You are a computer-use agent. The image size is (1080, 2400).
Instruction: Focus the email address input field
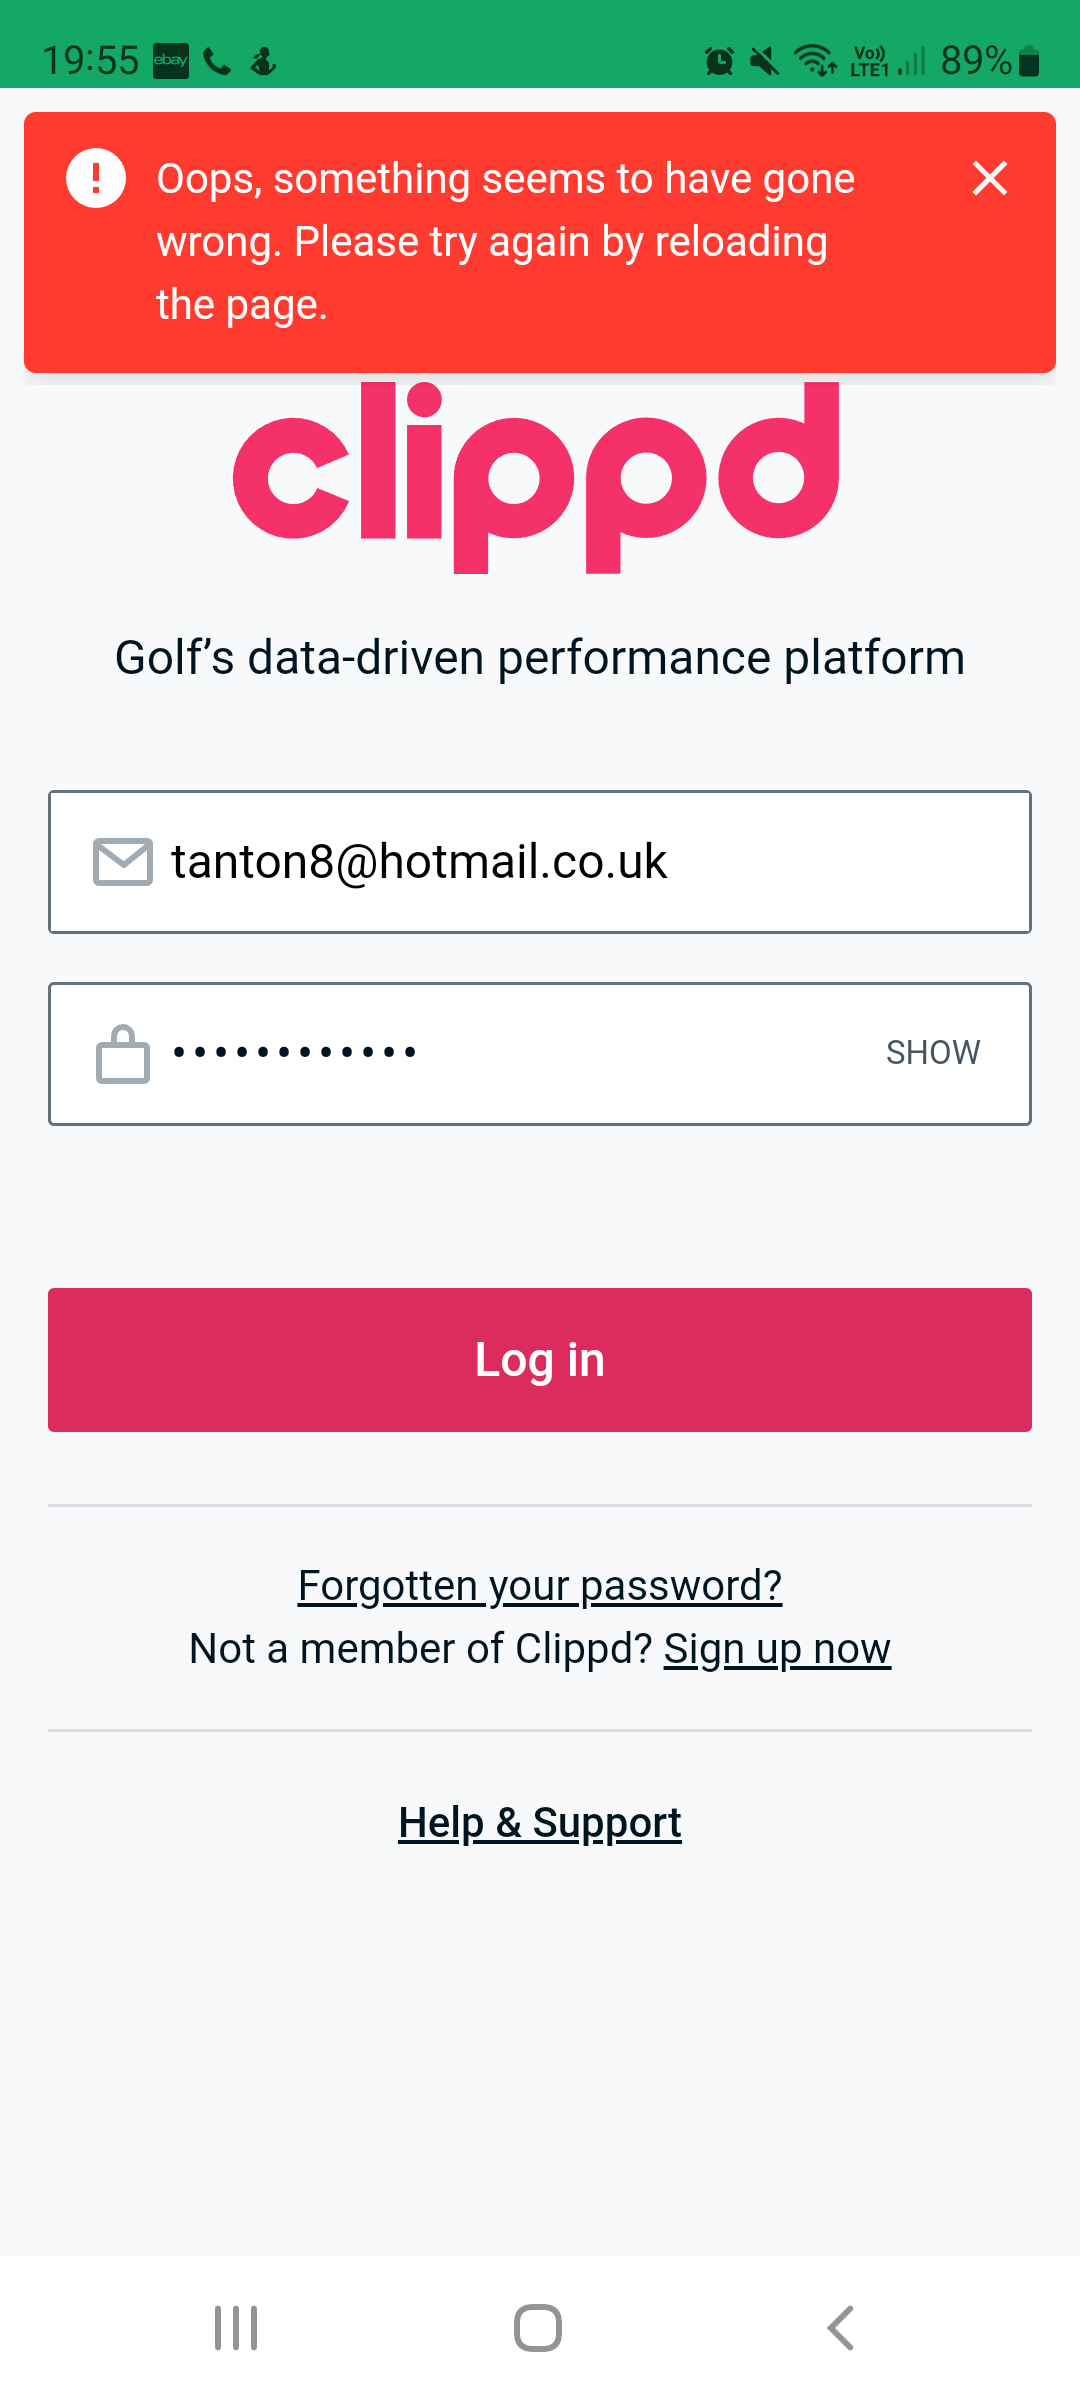tap(590, 862)
